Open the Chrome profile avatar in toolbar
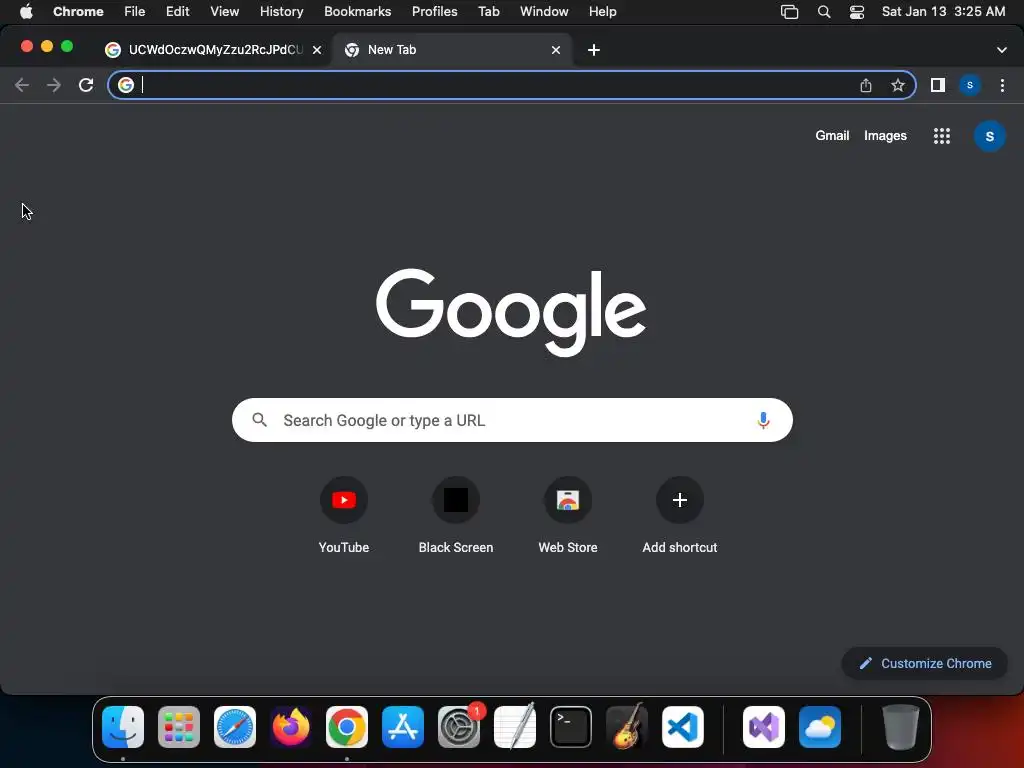 (x=970, y=85)
